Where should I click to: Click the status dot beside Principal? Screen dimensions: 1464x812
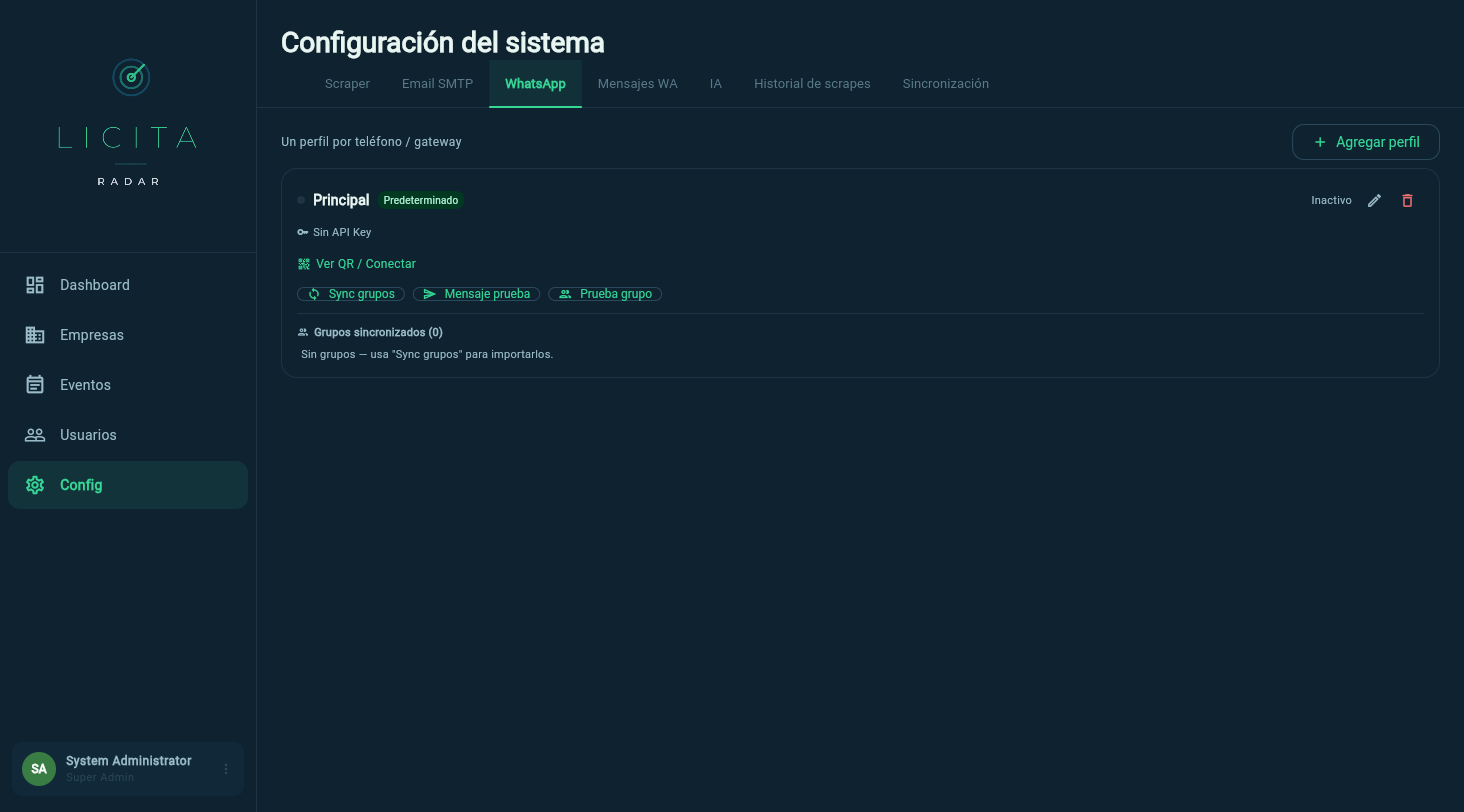301,200
